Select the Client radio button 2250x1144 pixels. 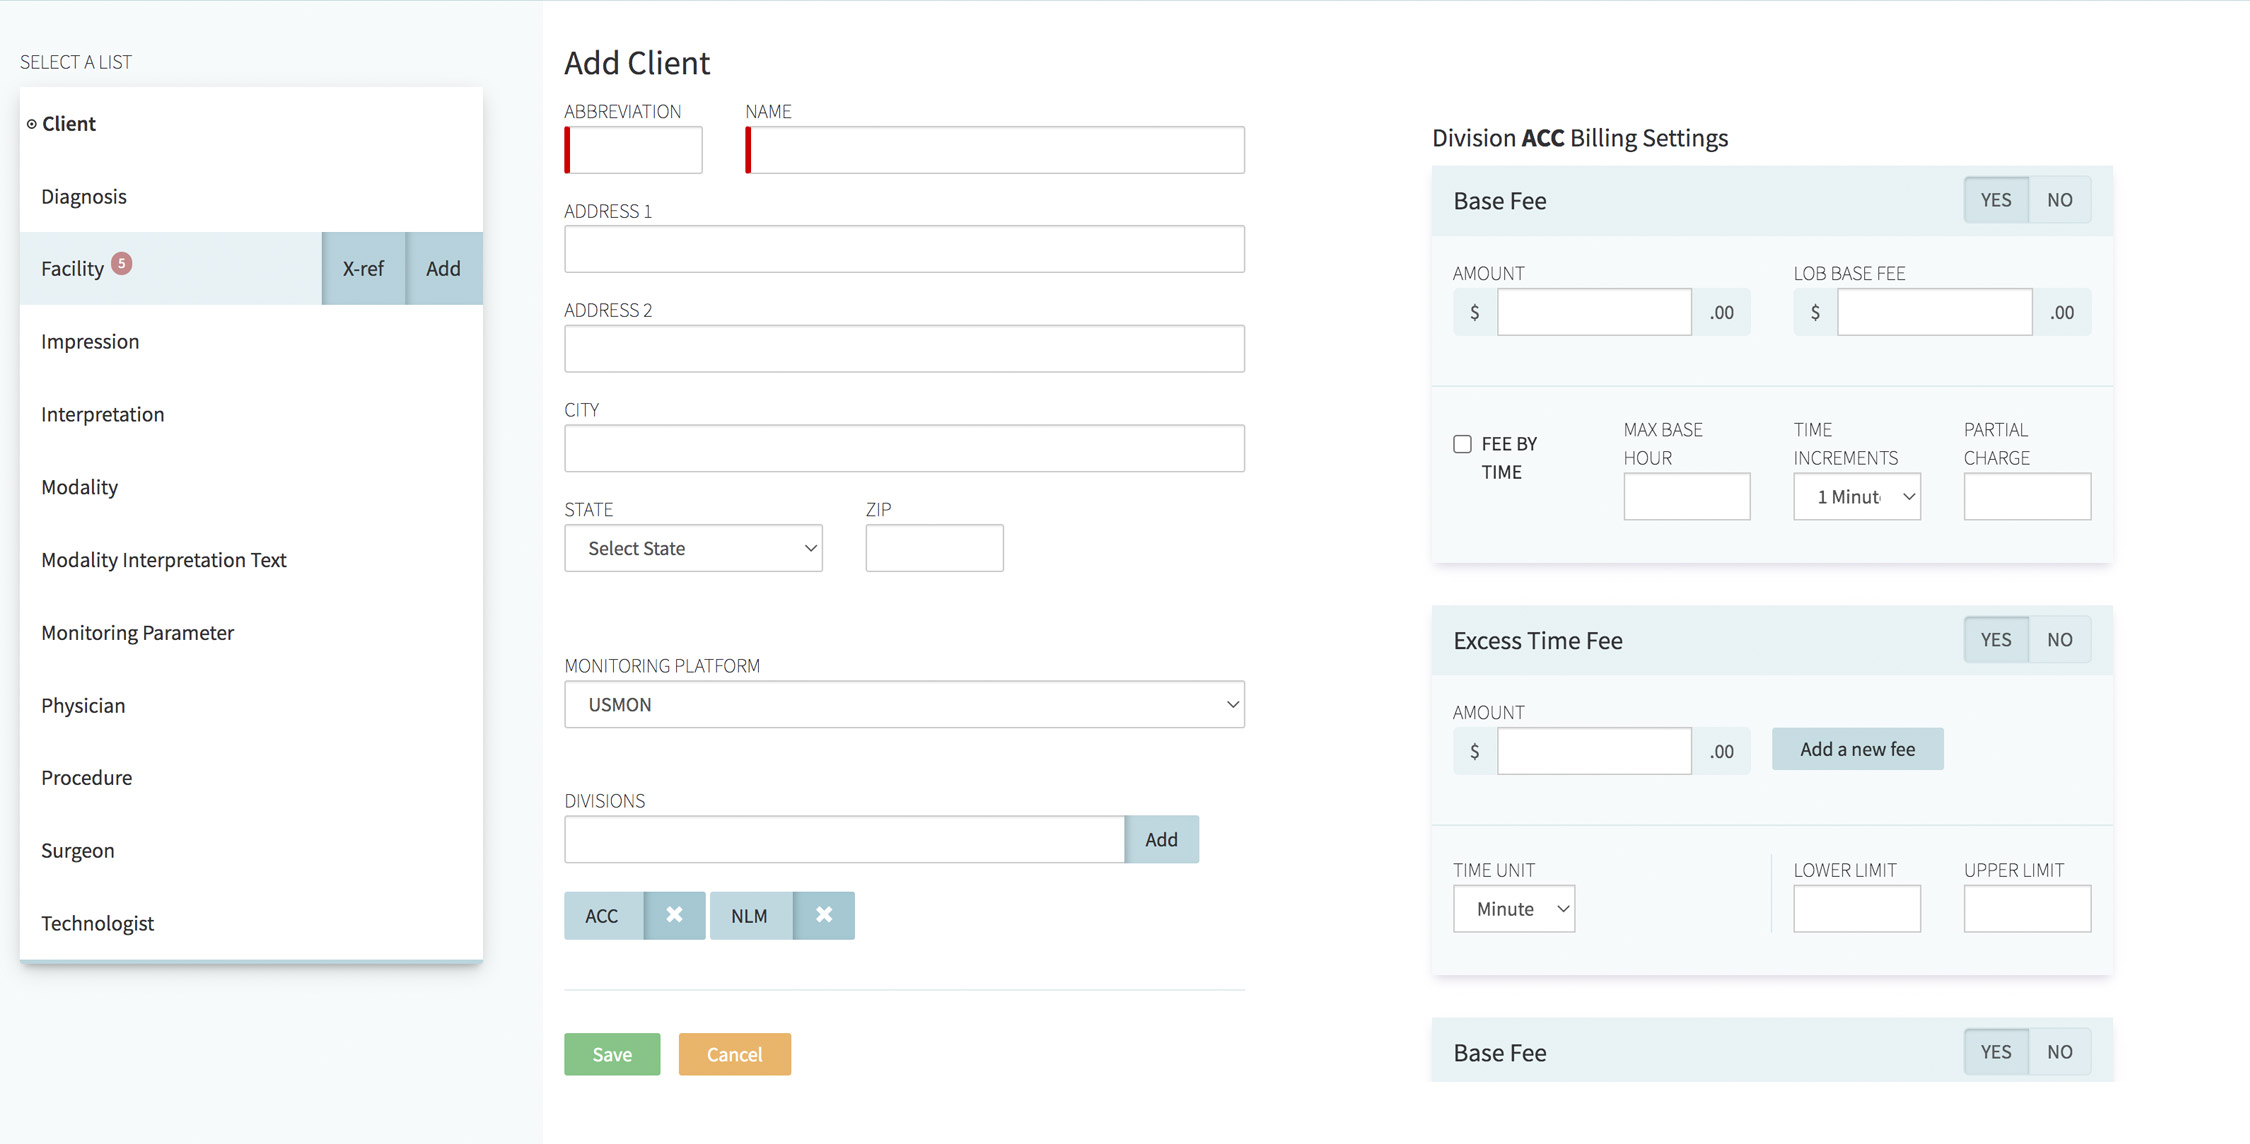click(30, 124)
